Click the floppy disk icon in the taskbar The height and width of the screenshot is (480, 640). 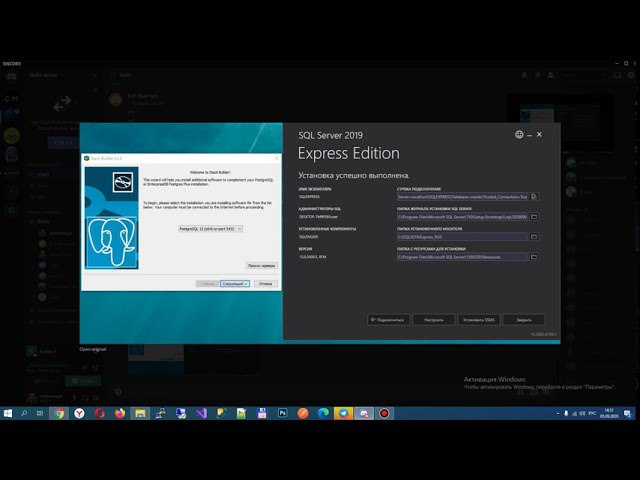coord(262,413)
